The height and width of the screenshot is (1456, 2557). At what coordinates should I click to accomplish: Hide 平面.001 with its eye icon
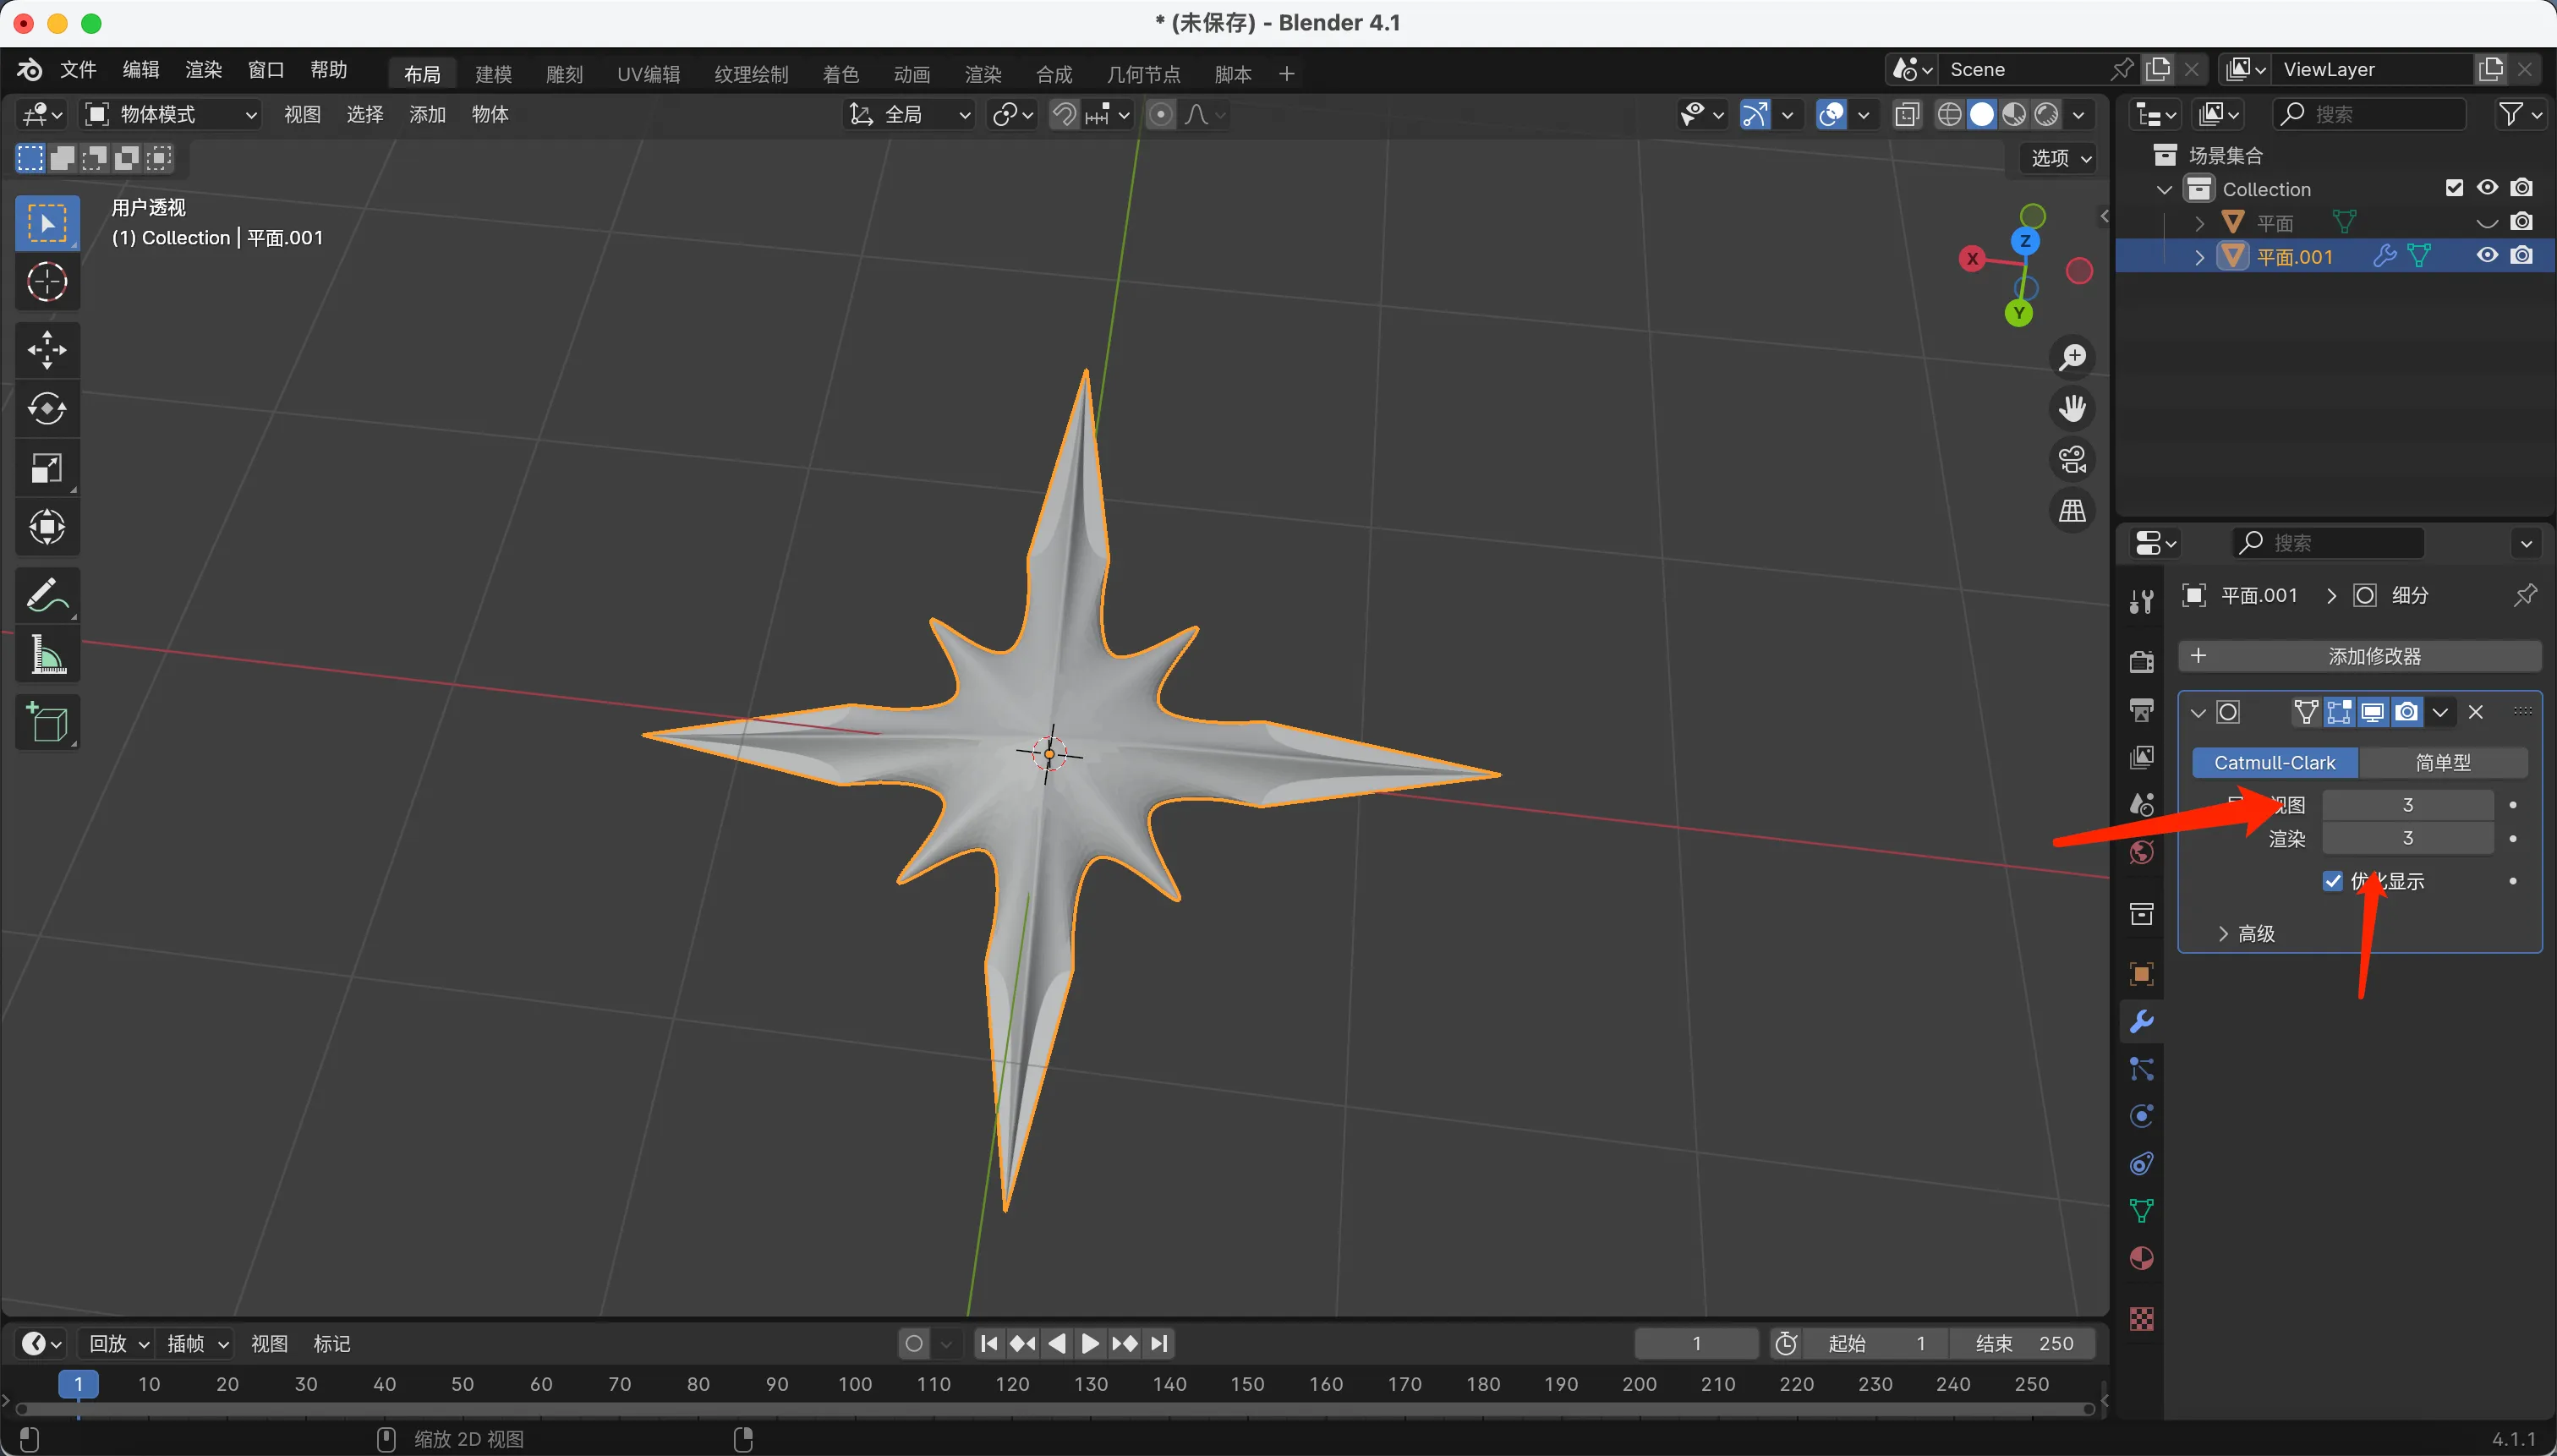point(2487,256)
